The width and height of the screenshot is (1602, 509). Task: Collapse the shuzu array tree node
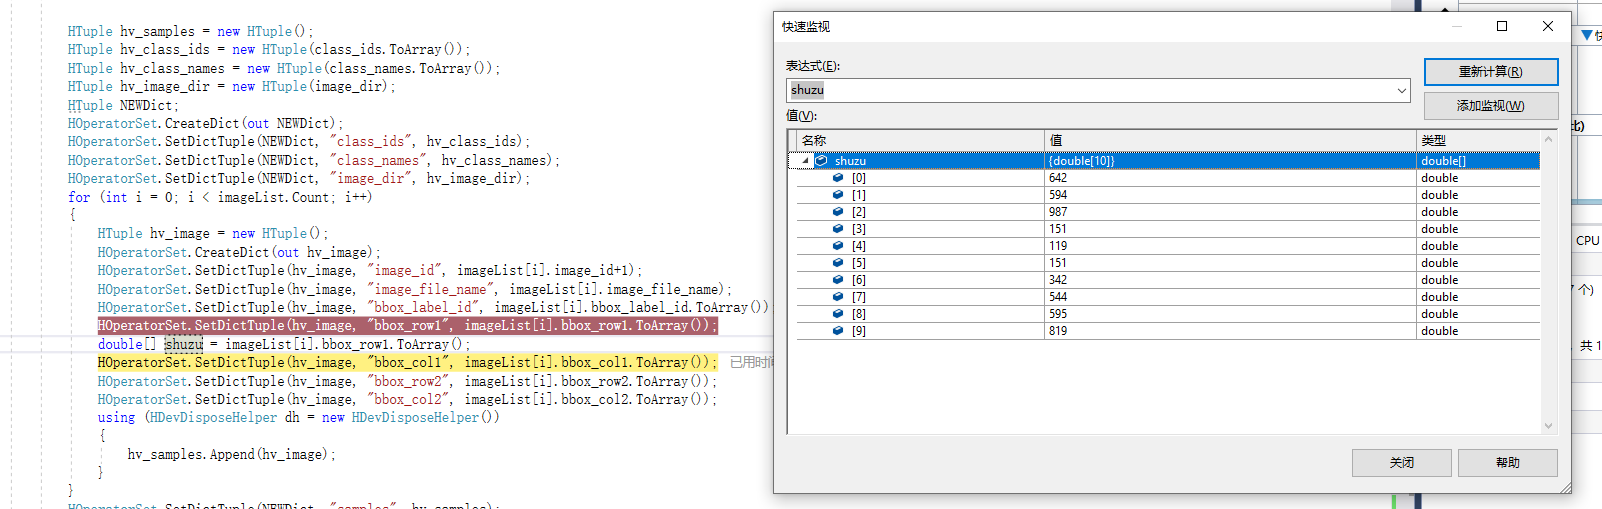coord(805,161)
